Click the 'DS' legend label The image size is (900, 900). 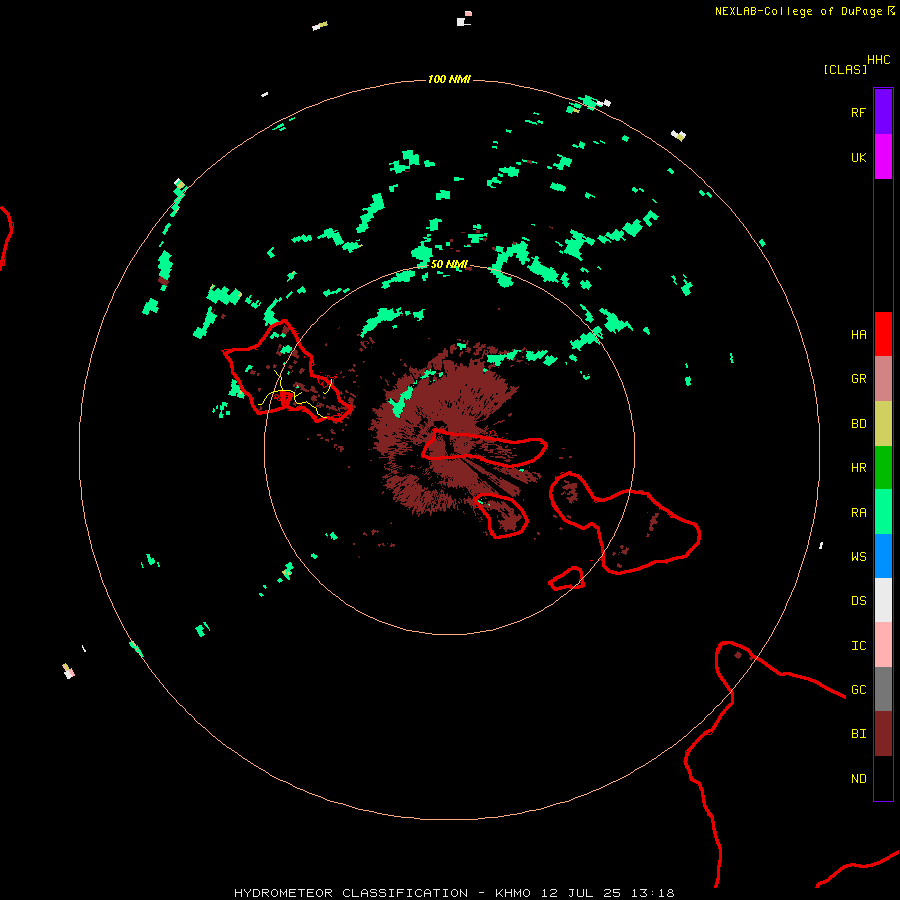(858, 601)
